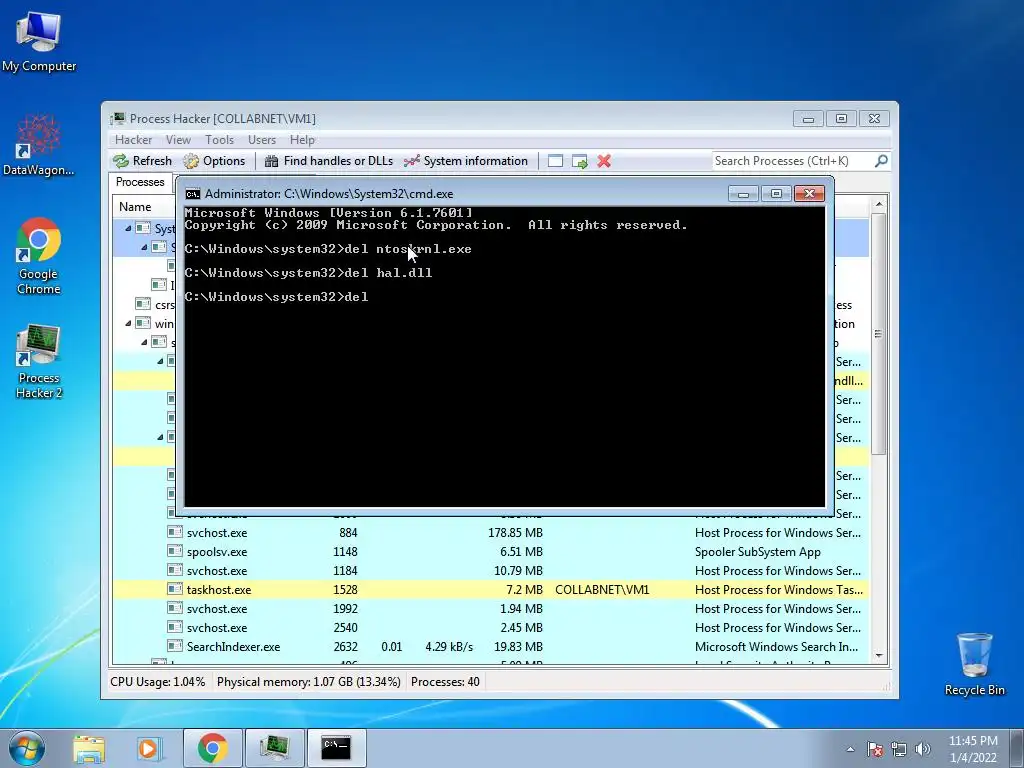Click COLLABNET\VM1 user cell for taskhost
This screenshot has height=768, width=1024.
tap(602, 590)
